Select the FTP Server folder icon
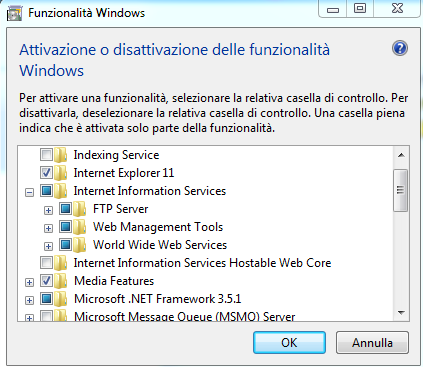Image resolution: width=423 pixels, height=367 pixels. (80, 209)
